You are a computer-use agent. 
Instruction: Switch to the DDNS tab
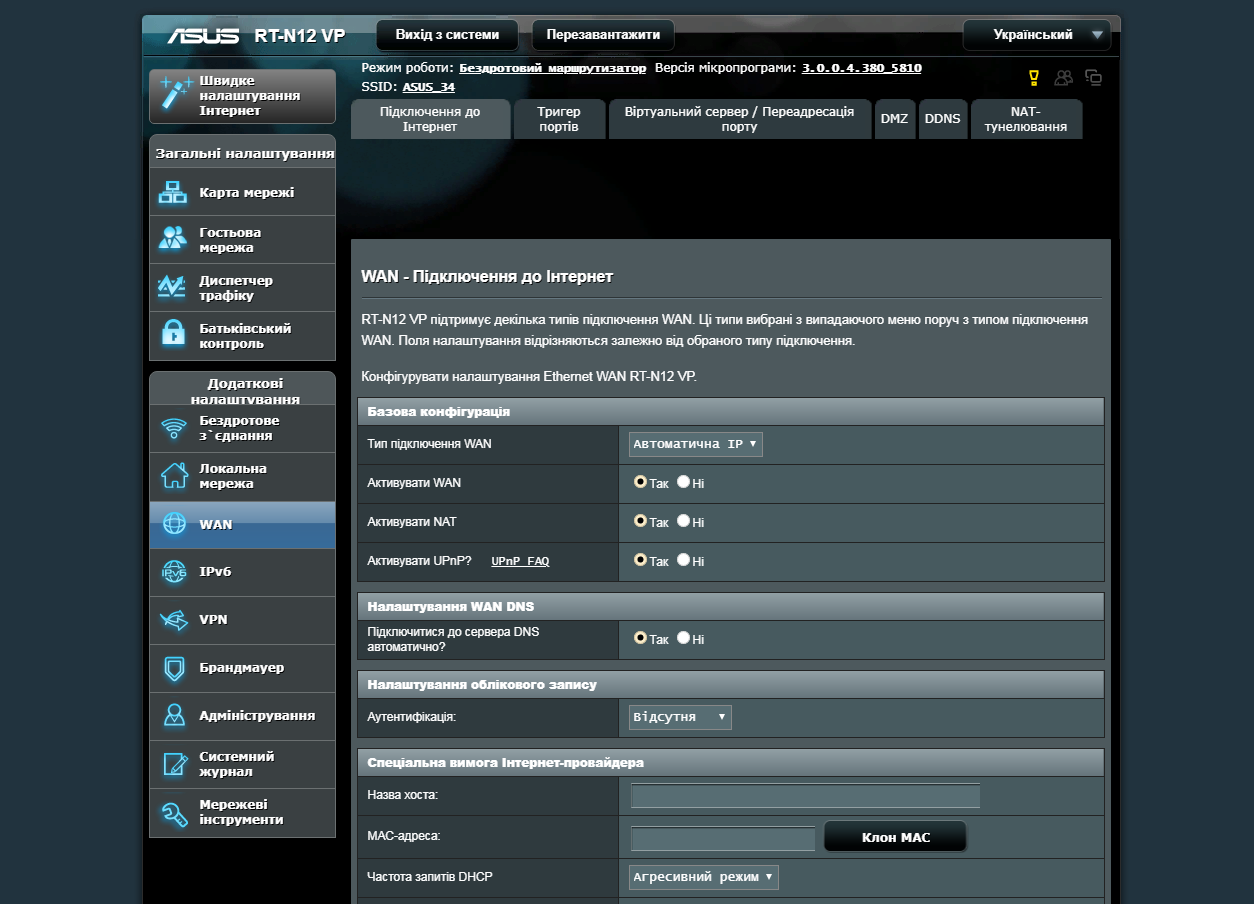[x=943, y=119]
